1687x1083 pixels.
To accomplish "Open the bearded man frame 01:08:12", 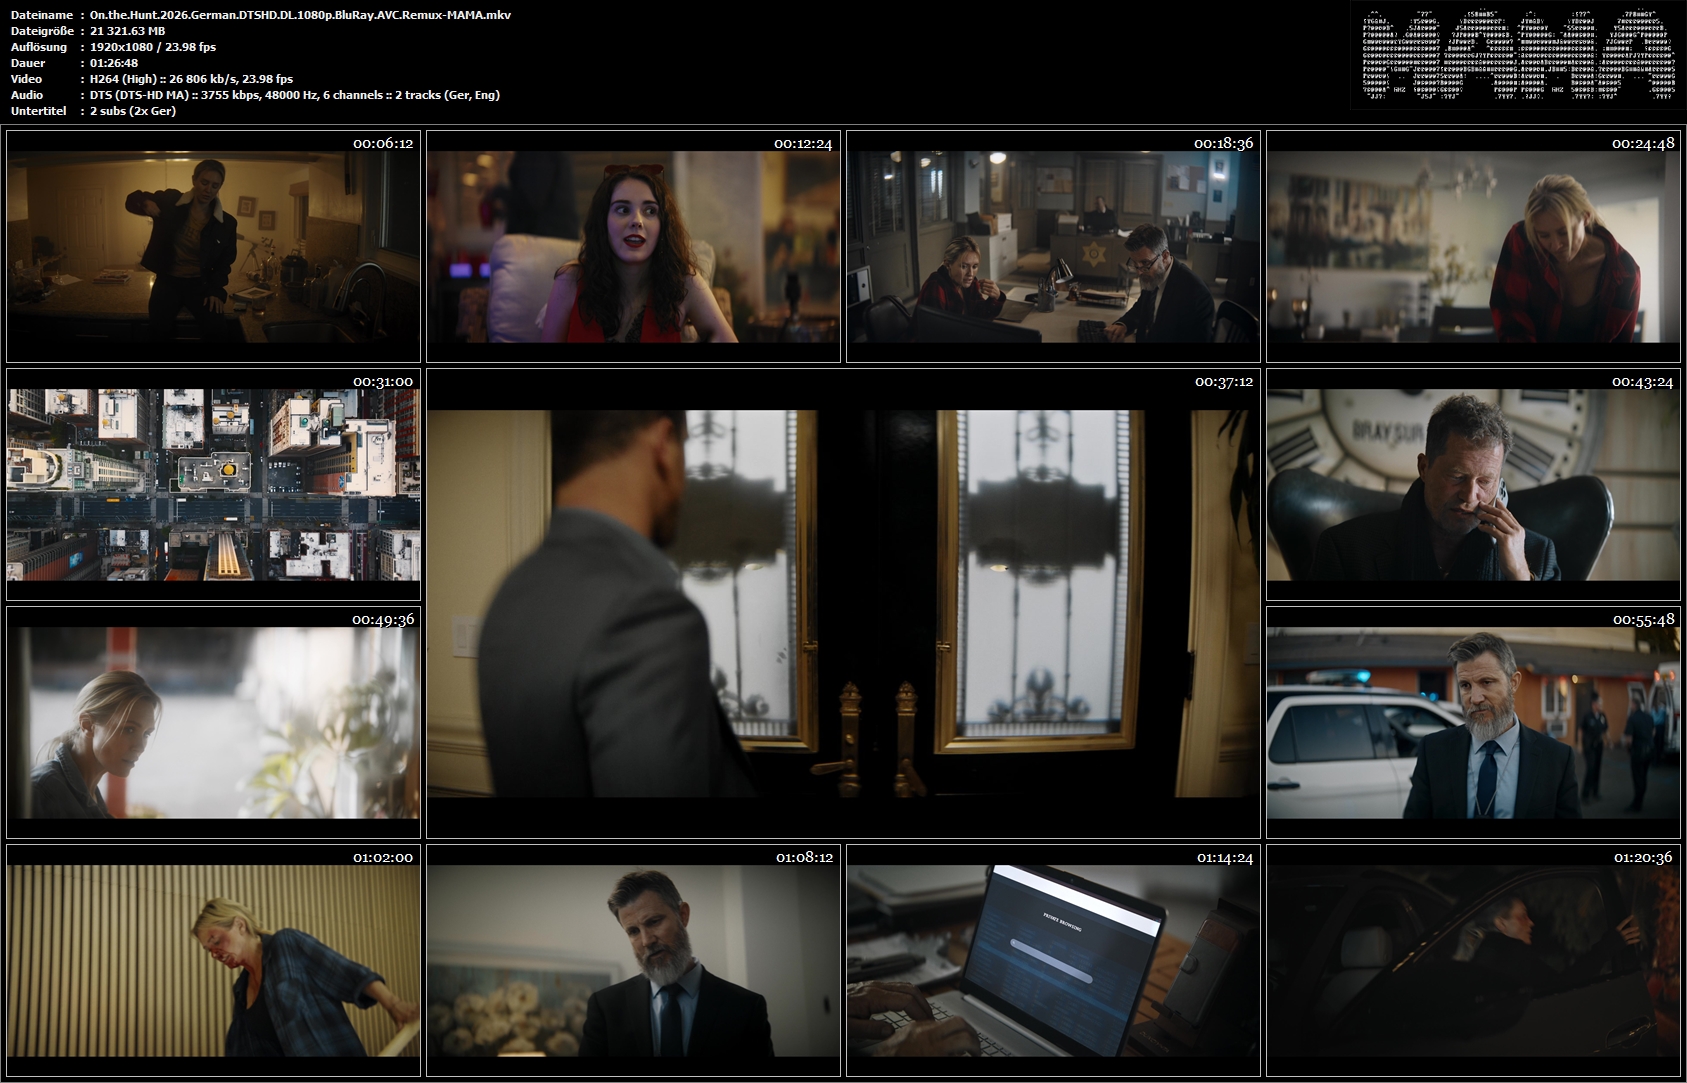I will [x=633, y=960].
